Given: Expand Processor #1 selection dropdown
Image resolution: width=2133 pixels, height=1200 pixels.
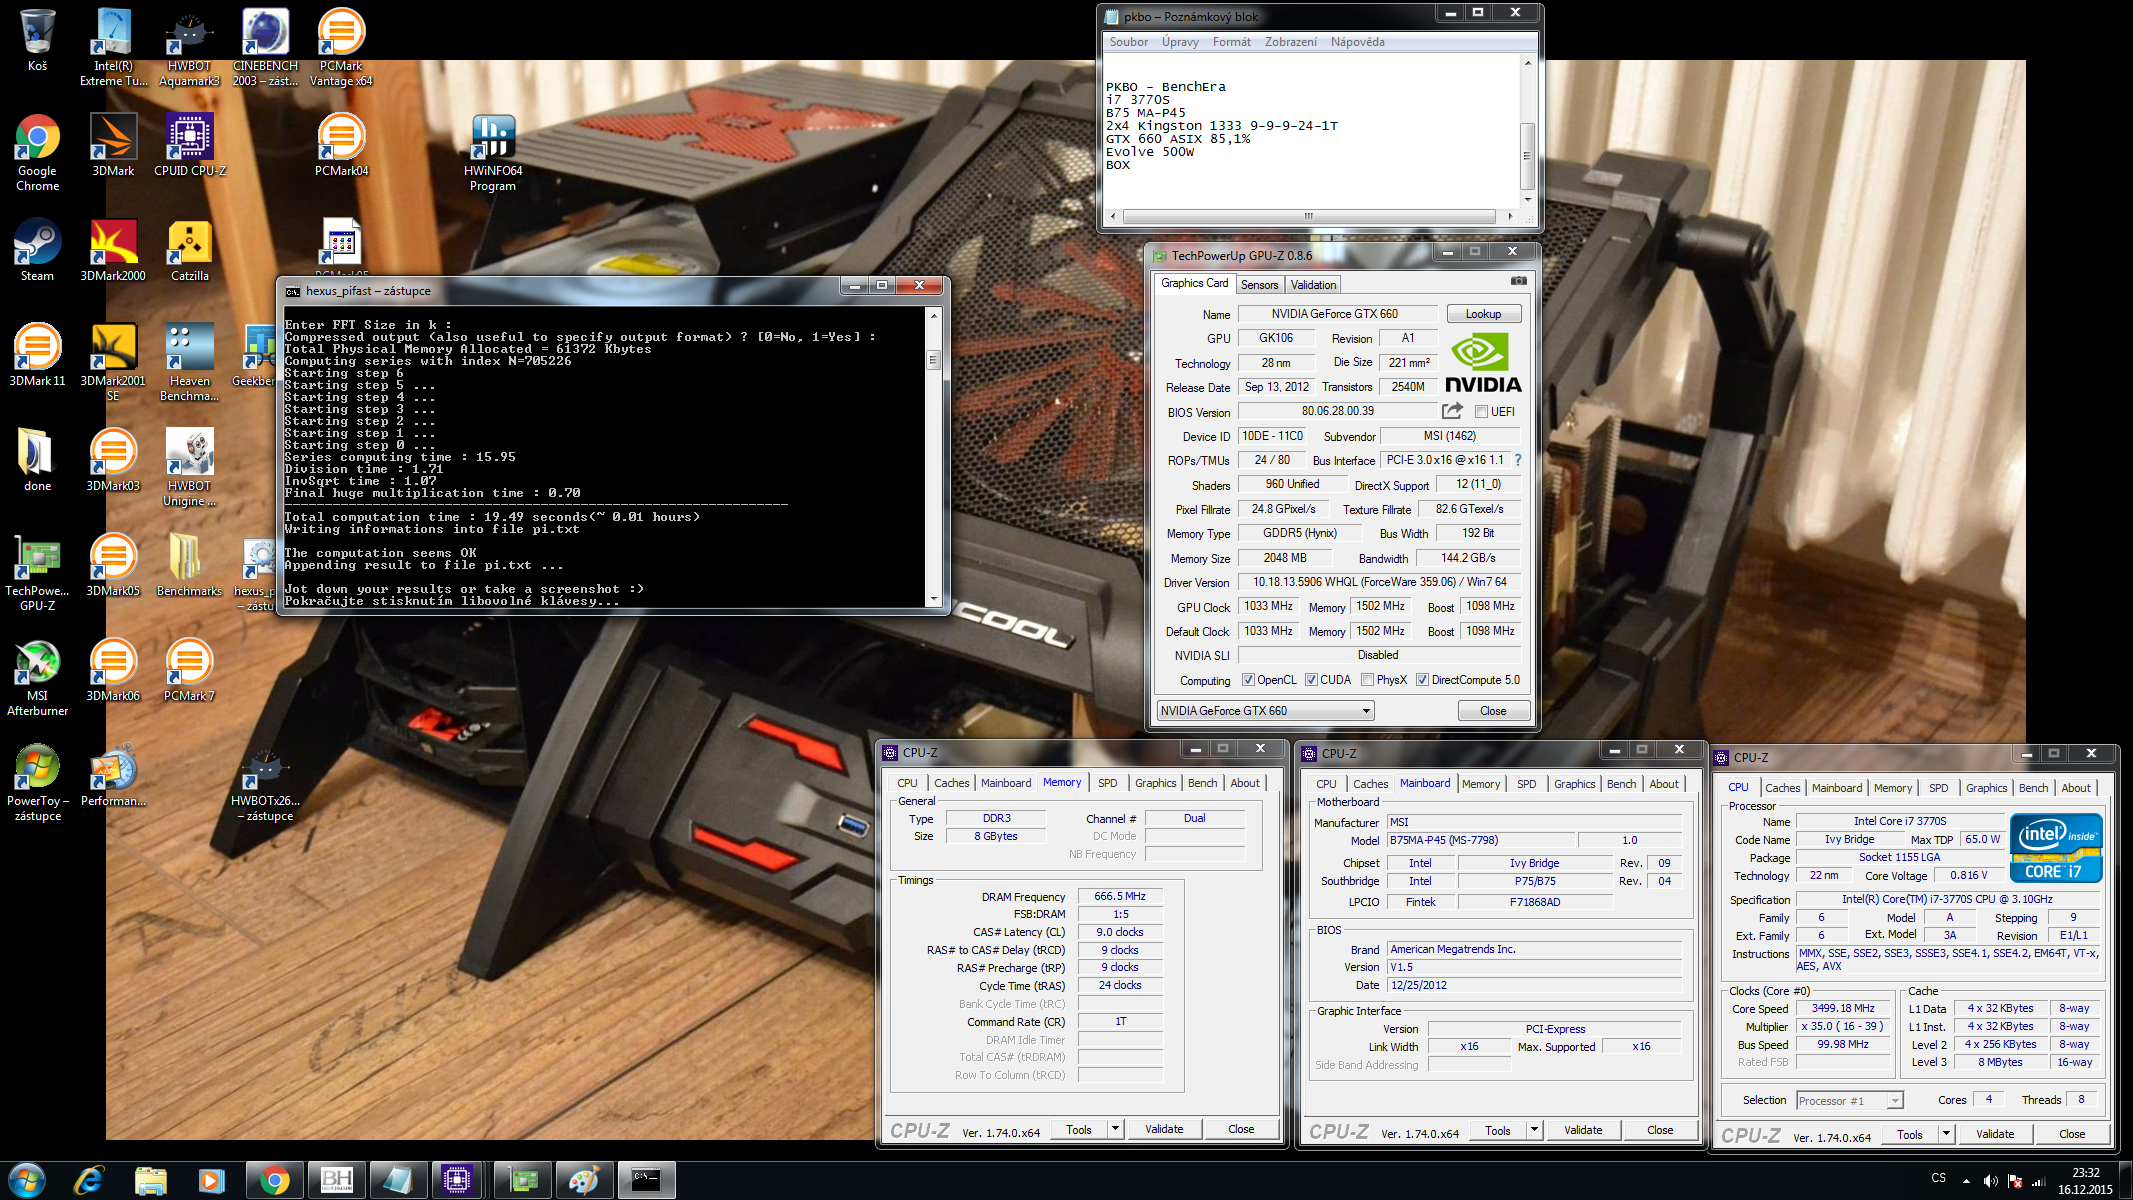Looking at the screenshot, I should pyautogui.click(x=1894, y=1101).
